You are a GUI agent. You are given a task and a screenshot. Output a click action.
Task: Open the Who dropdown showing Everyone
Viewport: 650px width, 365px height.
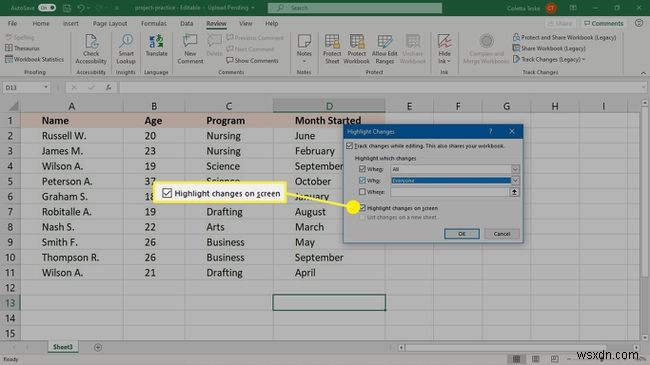(x=514, y=180)
